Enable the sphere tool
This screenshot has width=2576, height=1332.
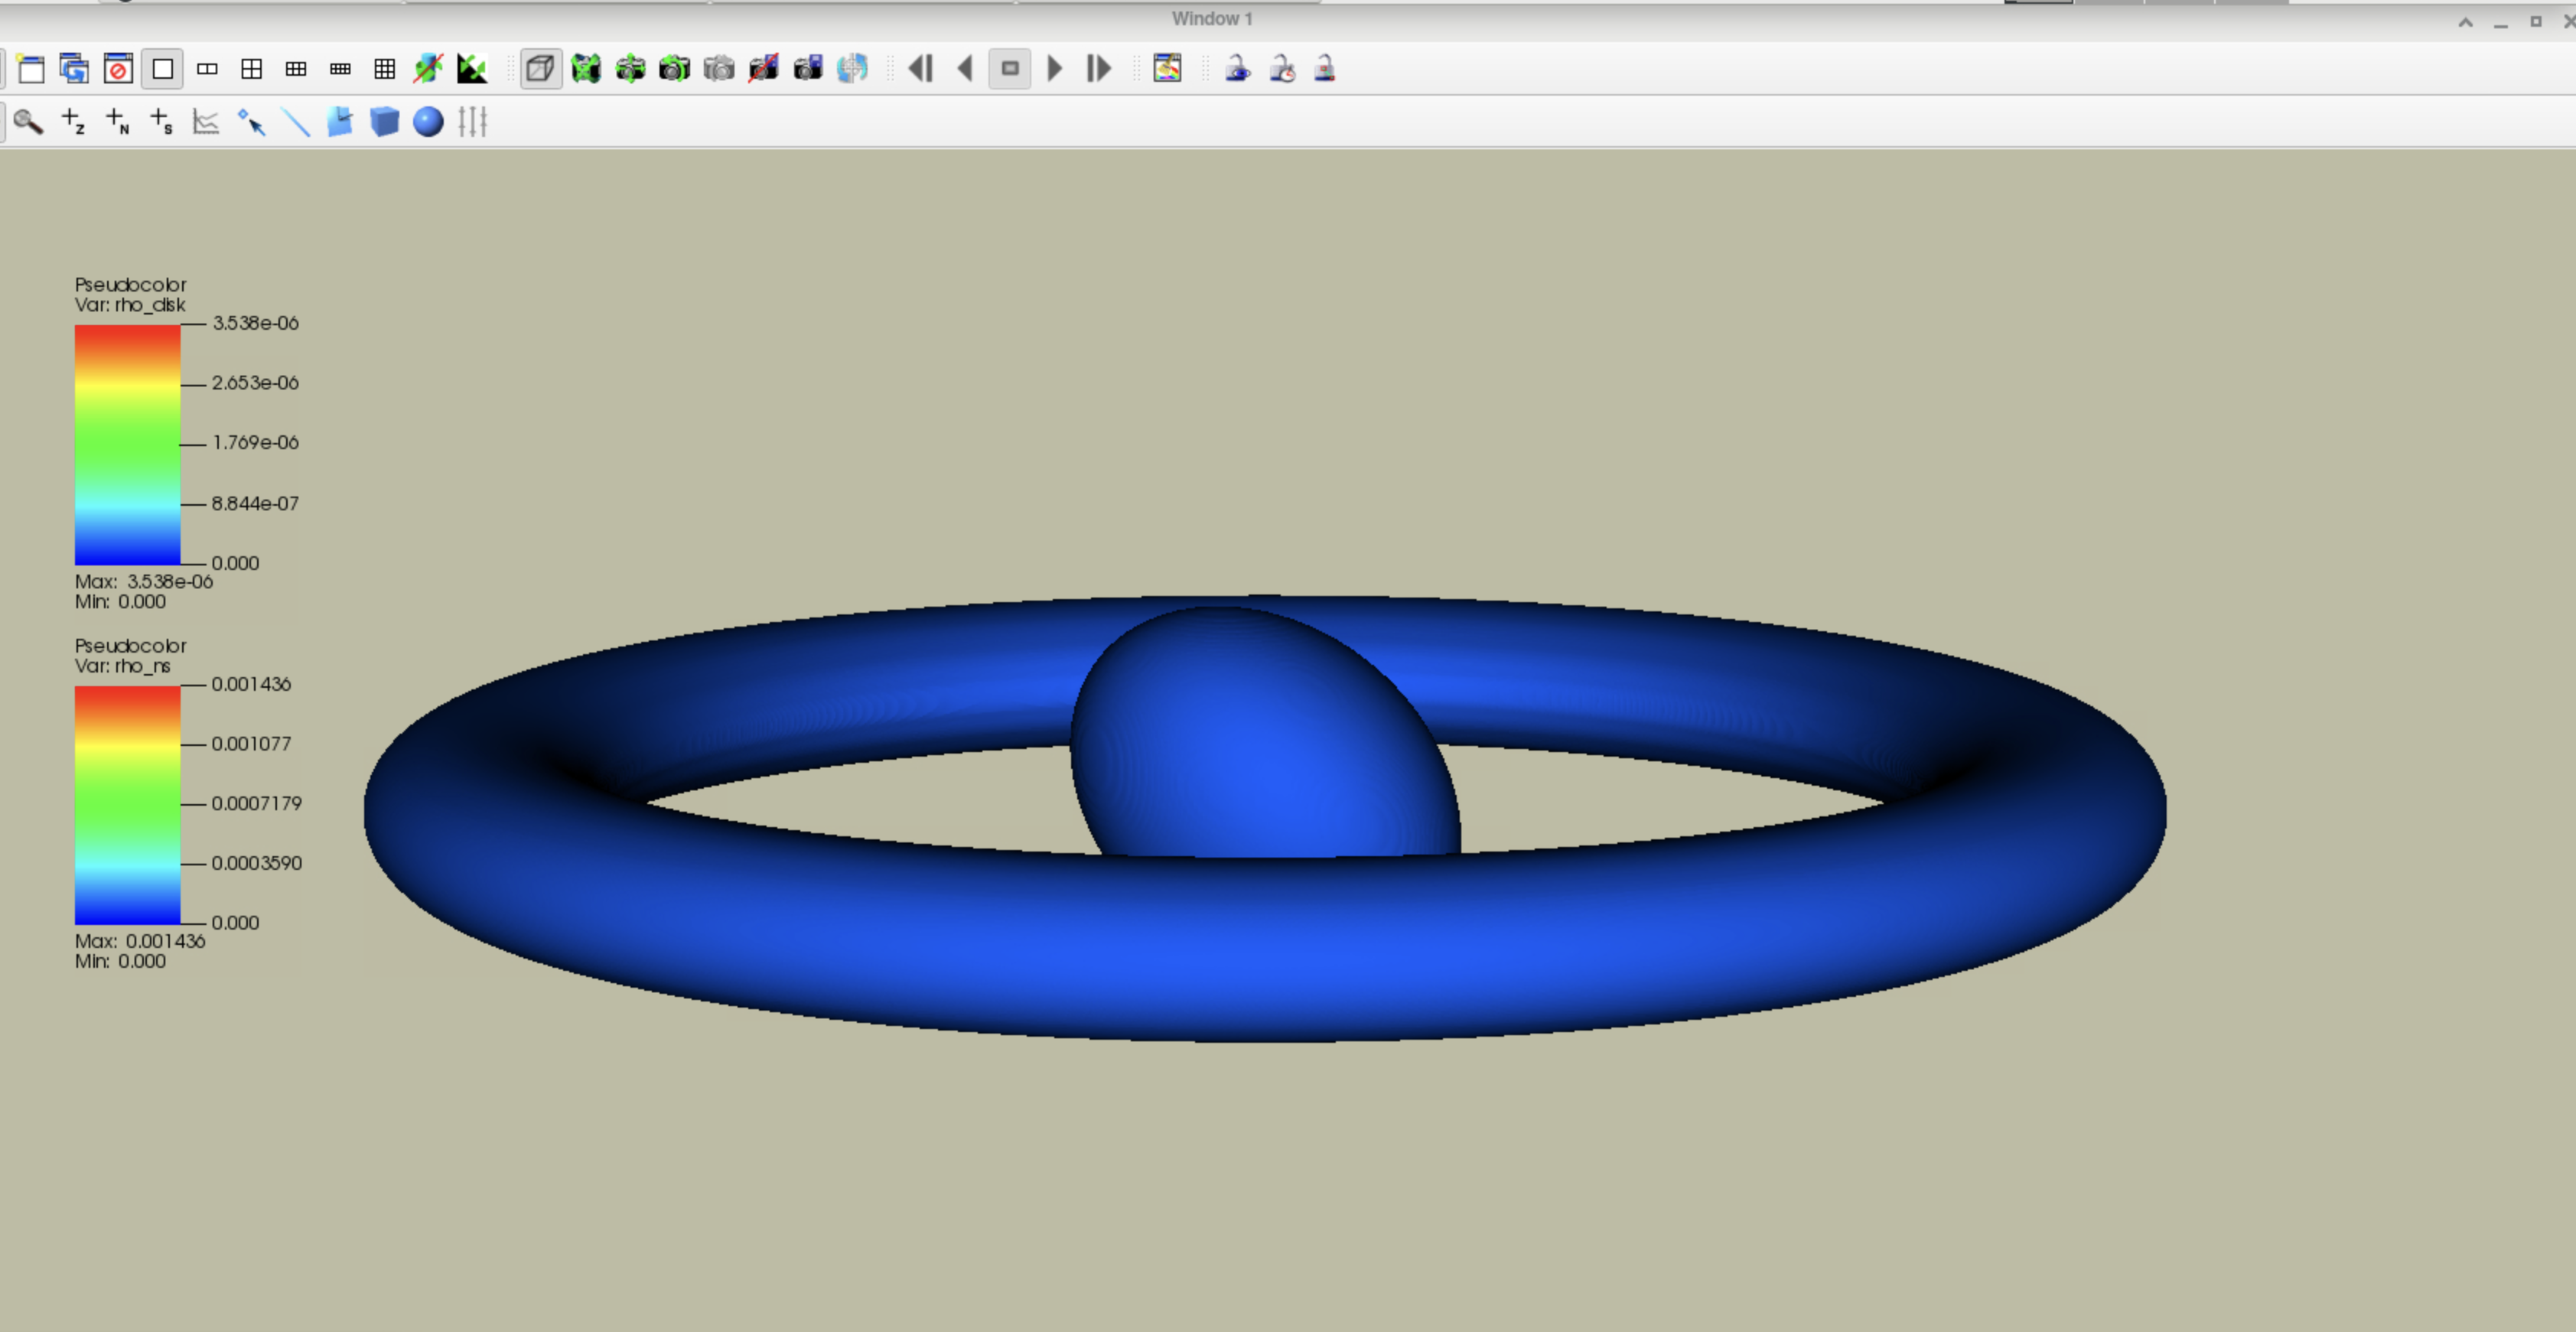(428, 122)
